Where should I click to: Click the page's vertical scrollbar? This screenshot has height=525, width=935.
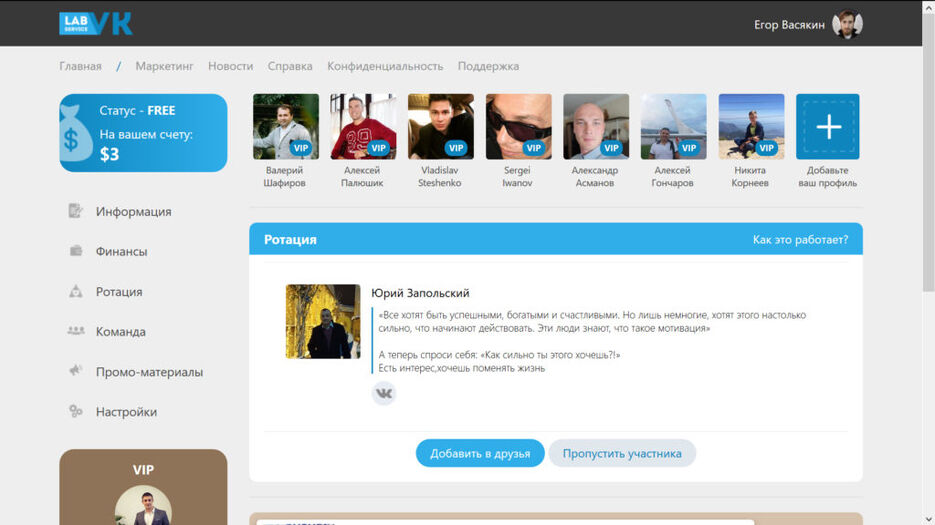[x=928, y=262]
